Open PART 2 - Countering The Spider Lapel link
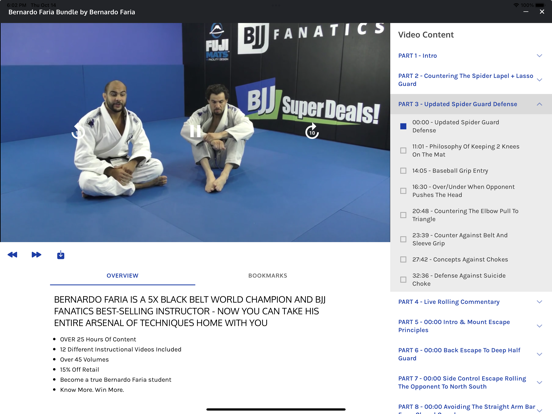The height and width of the screenshot is (414, 552). (465, 80)
